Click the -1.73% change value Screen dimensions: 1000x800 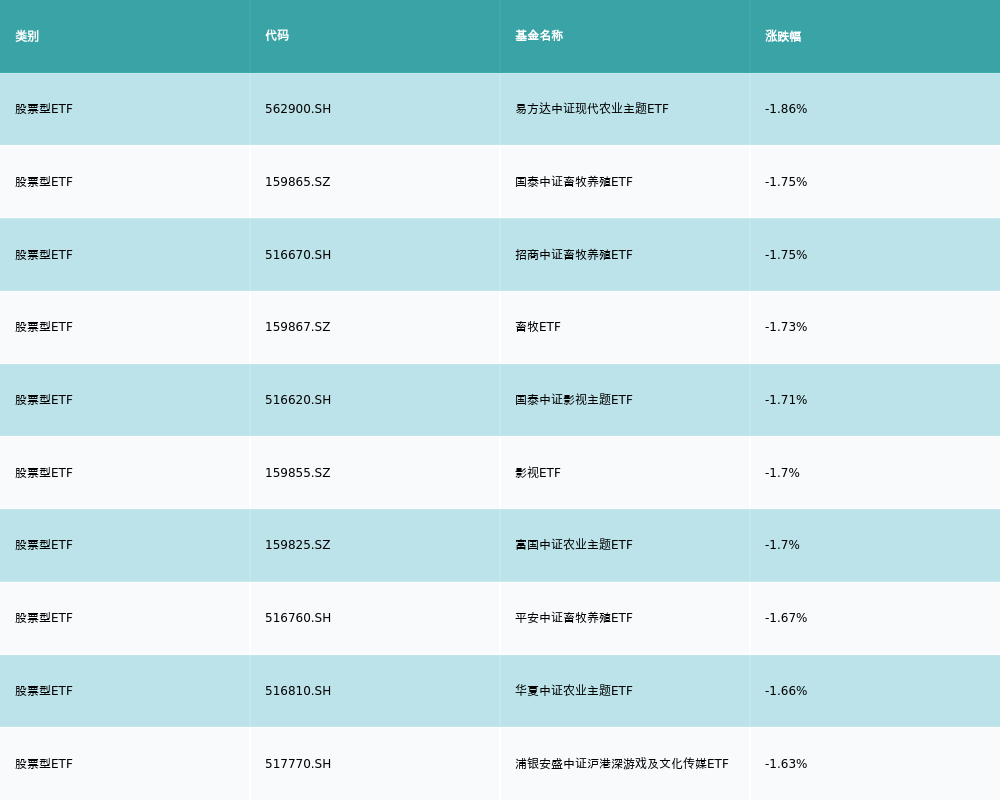coord(786,327)
